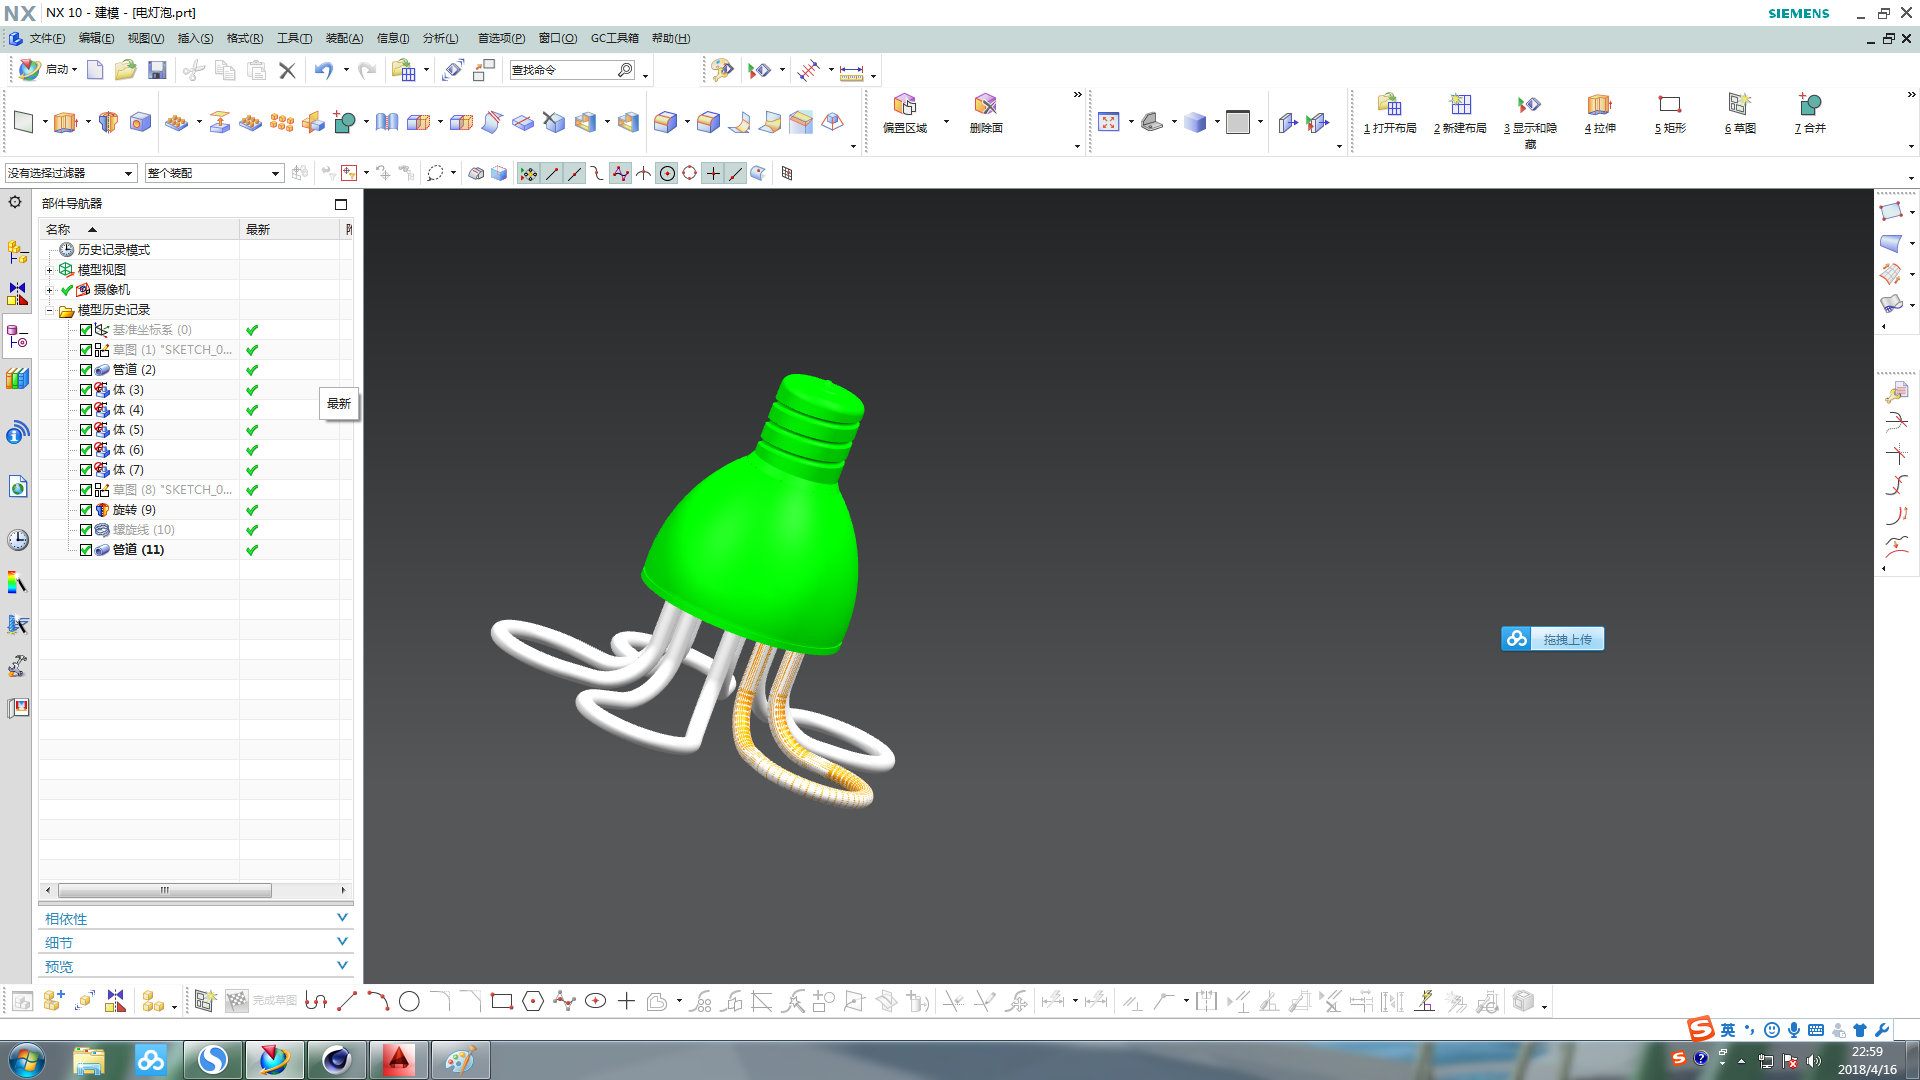Toggle checkbox for 螺旋线 (10)
The image size is (1920, 1080).
coord(86,530)
